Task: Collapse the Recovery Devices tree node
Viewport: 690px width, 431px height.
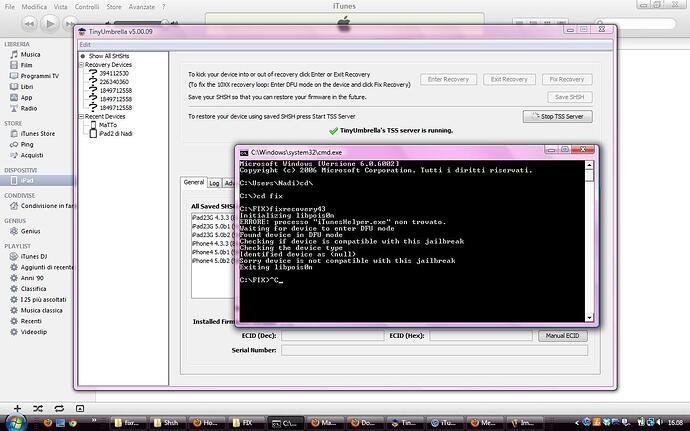Action: (x=82, y=64)
